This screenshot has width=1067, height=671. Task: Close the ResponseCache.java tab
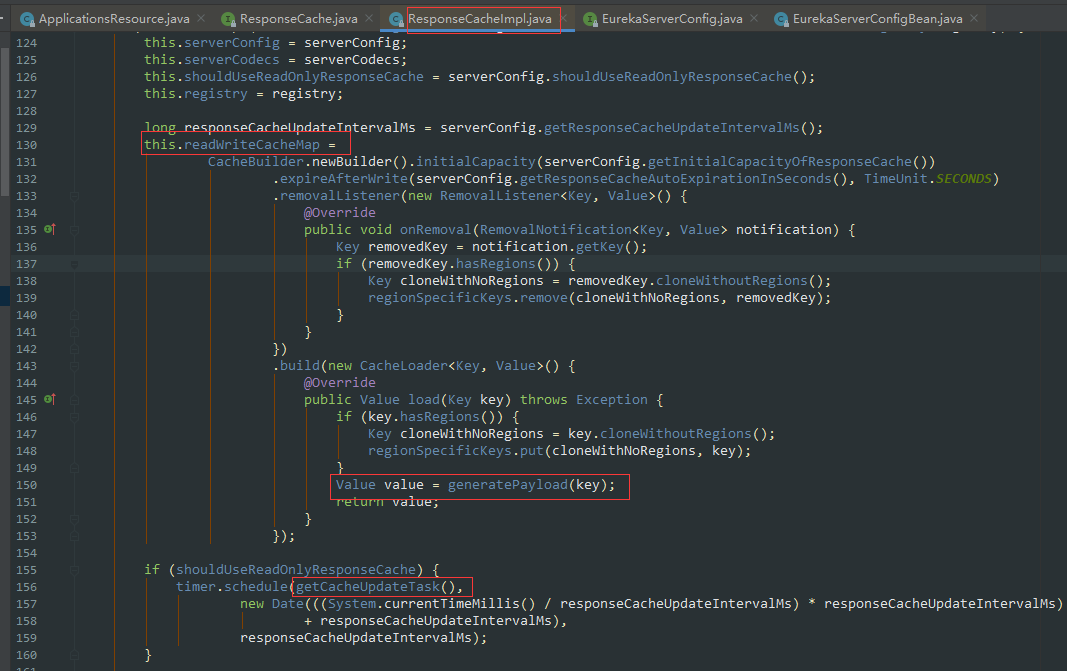click(369, 18)
